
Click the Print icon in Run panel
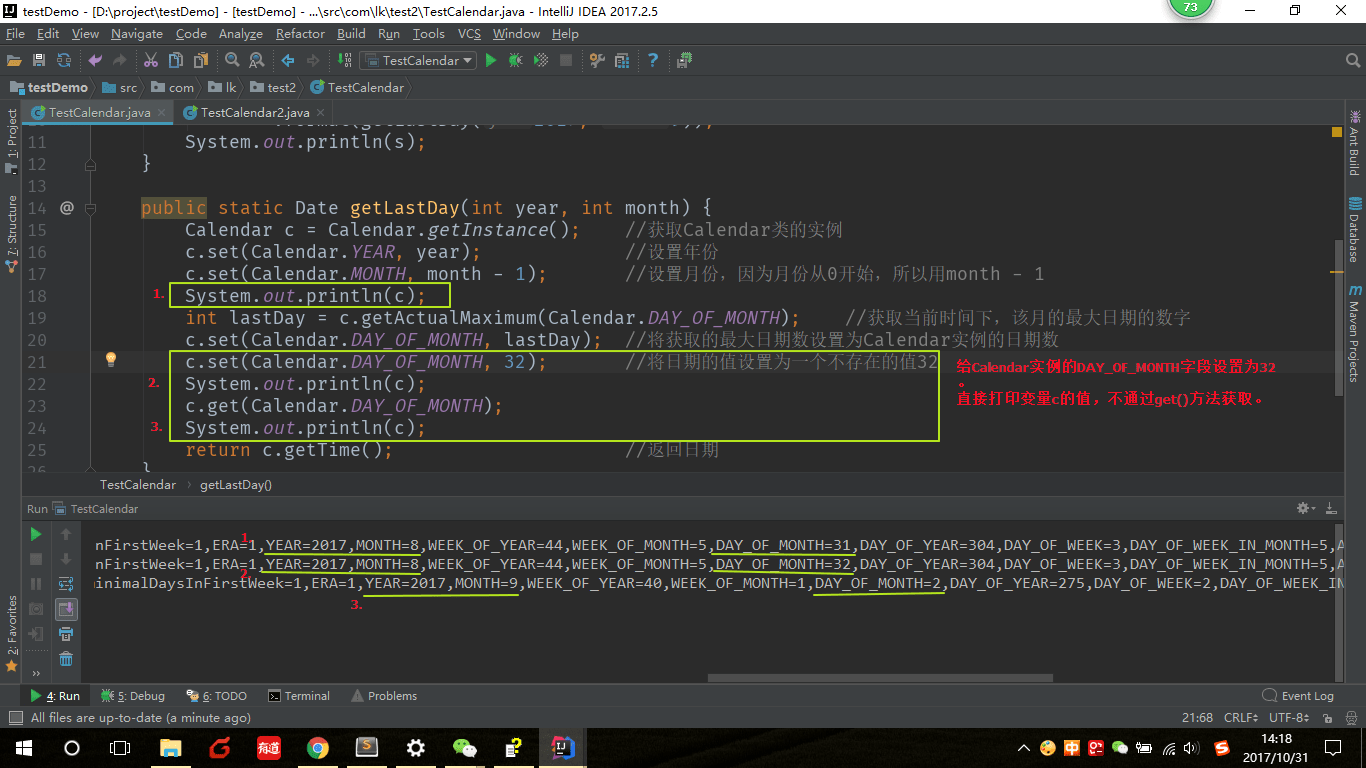[x=65, y=633]
